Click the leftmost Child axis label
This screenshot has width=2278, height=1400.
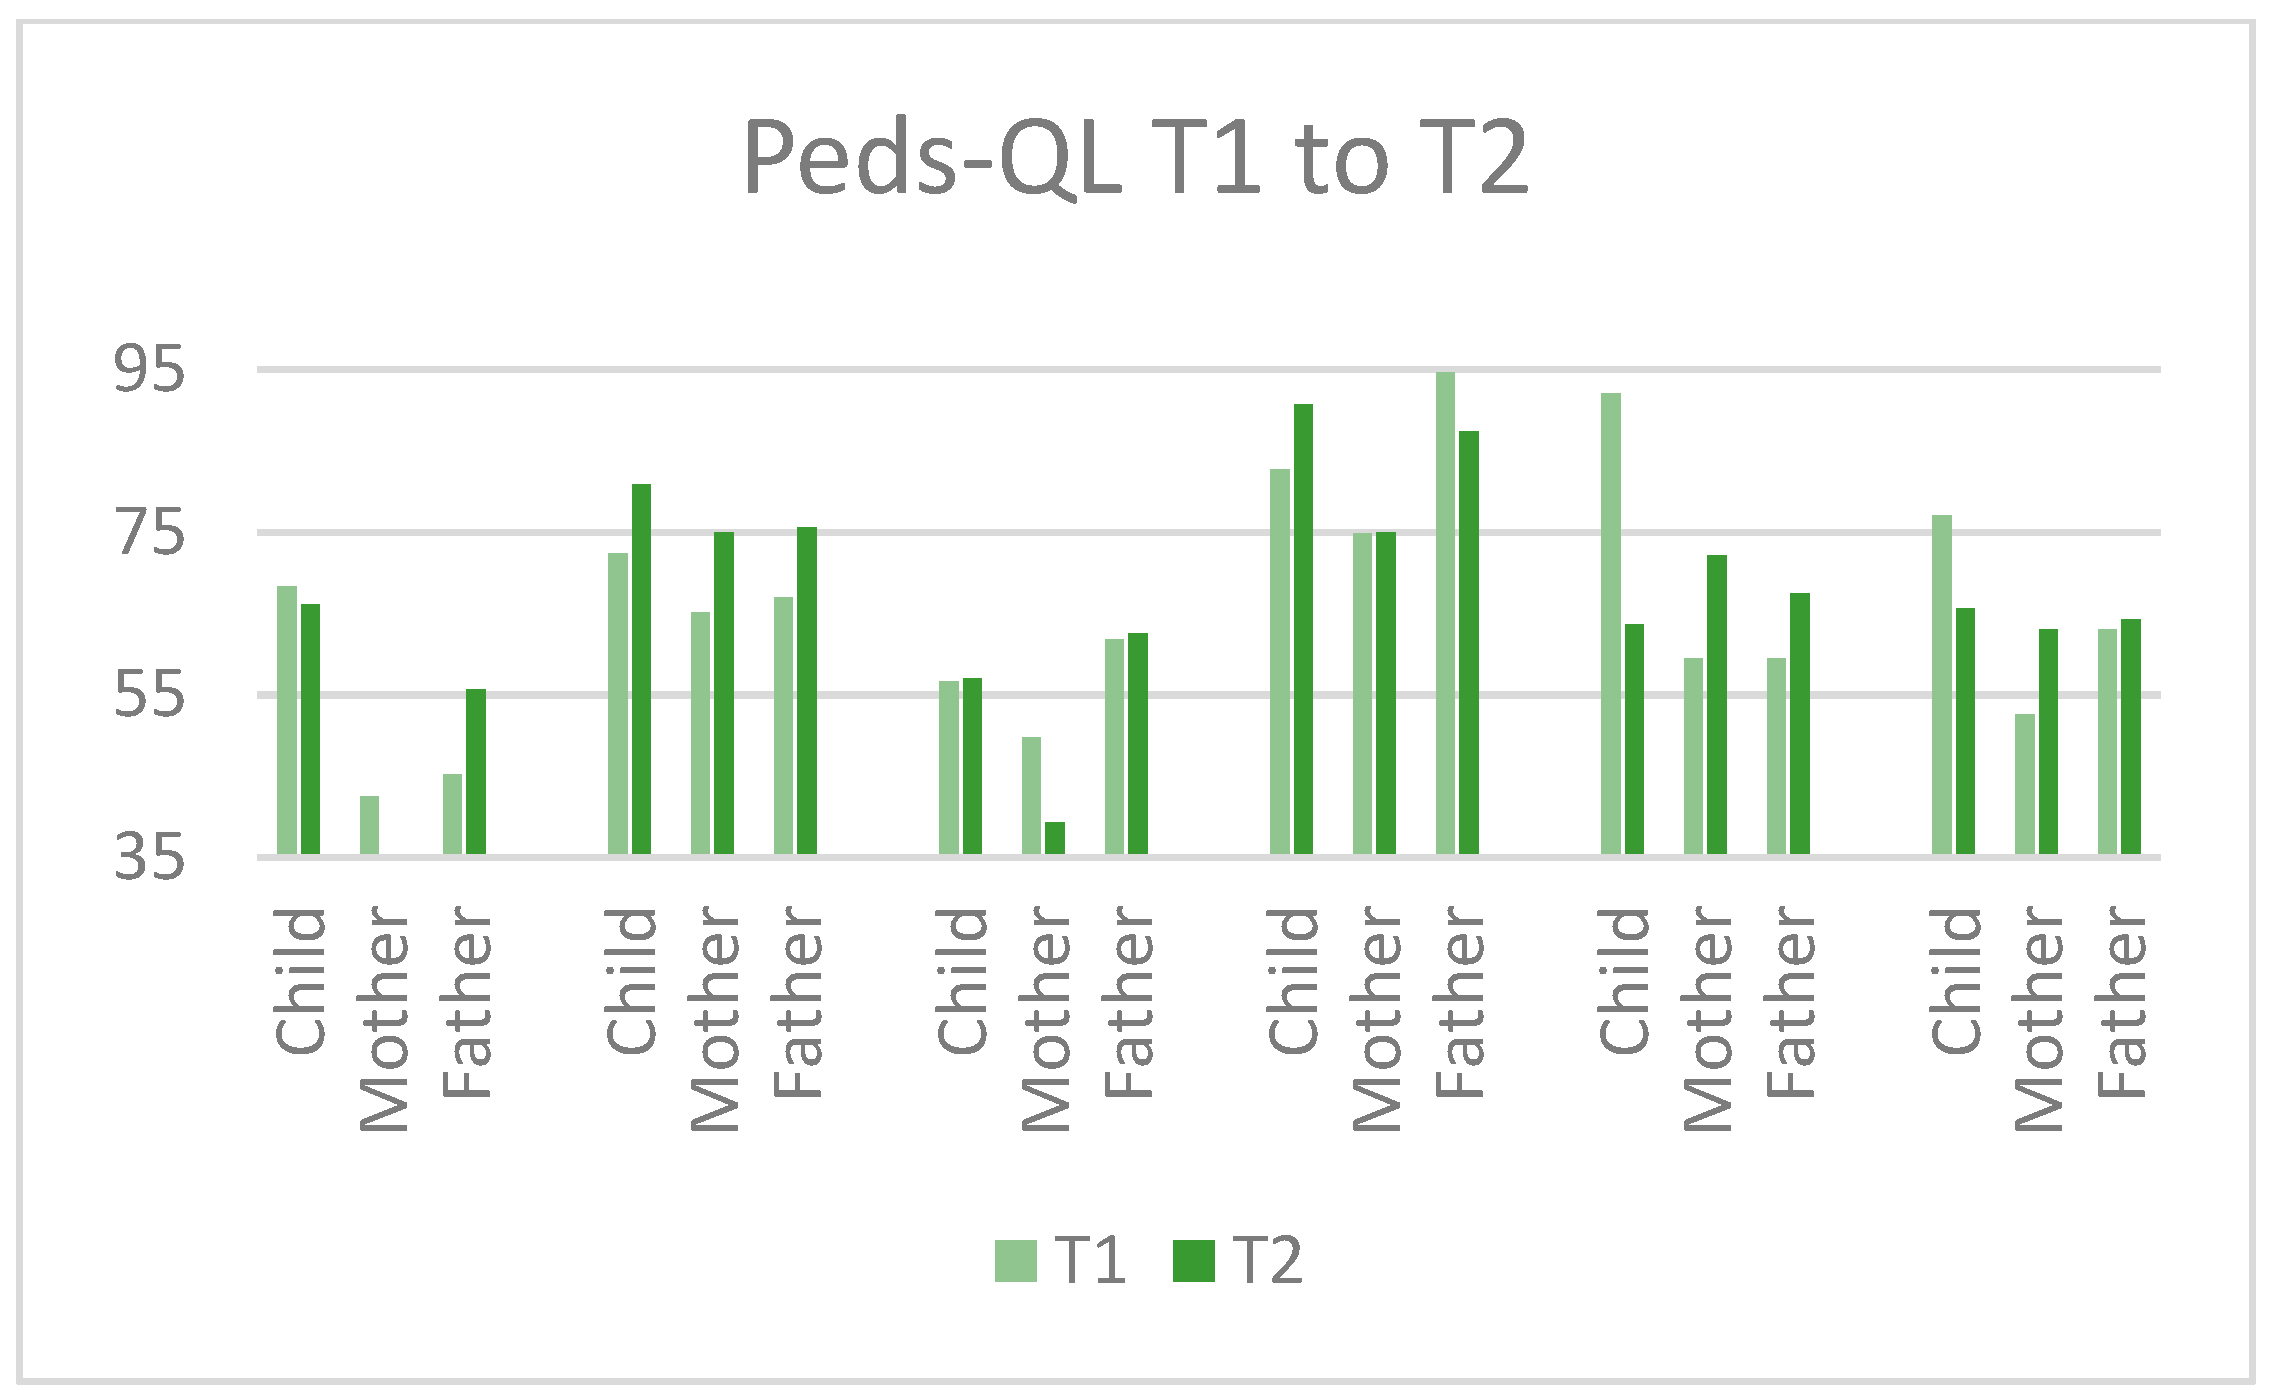click(x=300, y=981)
